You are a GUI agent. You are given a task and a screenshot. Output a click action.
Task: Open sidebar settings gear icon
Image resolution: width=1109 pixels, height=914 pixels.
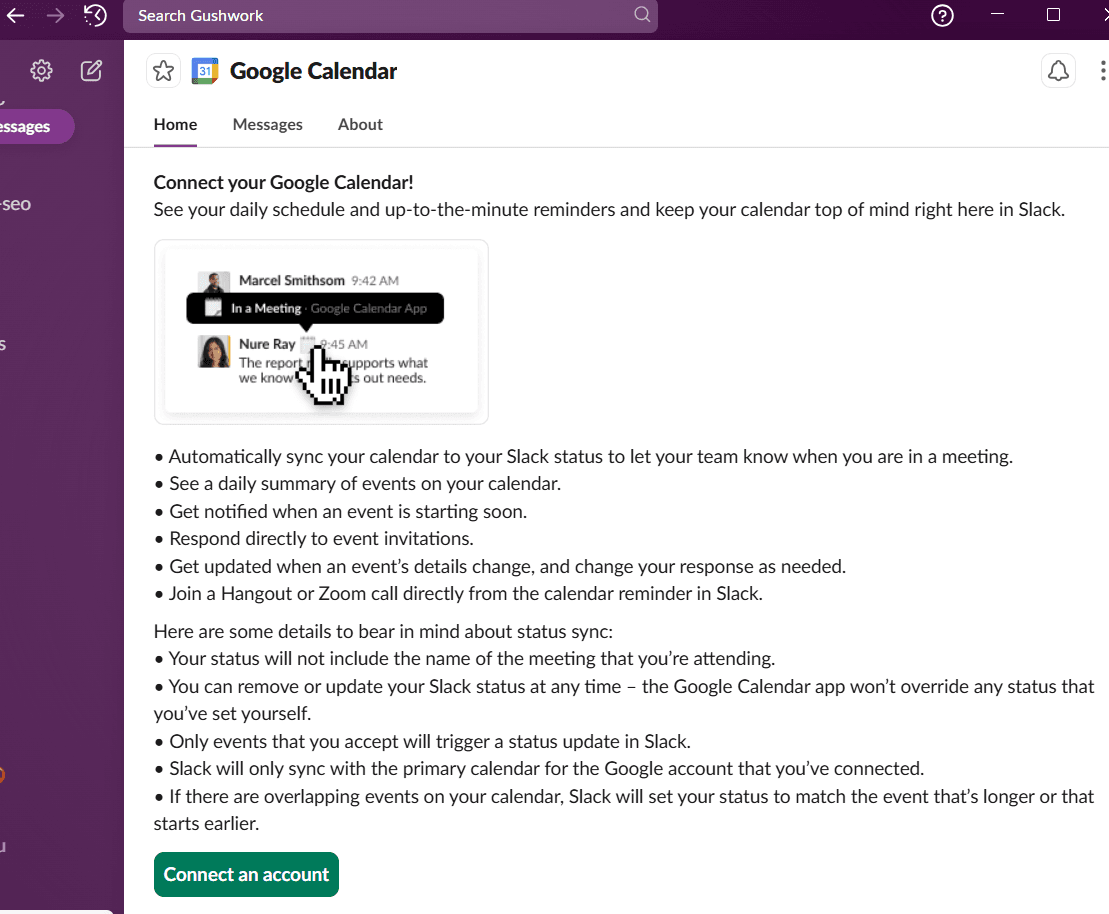[41, 70]
